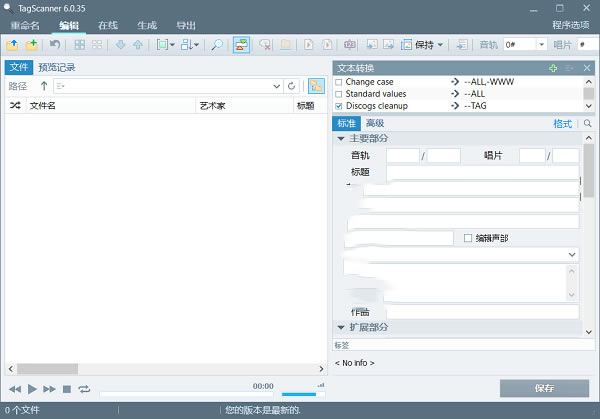Toggle the Change case checkbox
Screen dimensions: 600x419
pos(339,81)
